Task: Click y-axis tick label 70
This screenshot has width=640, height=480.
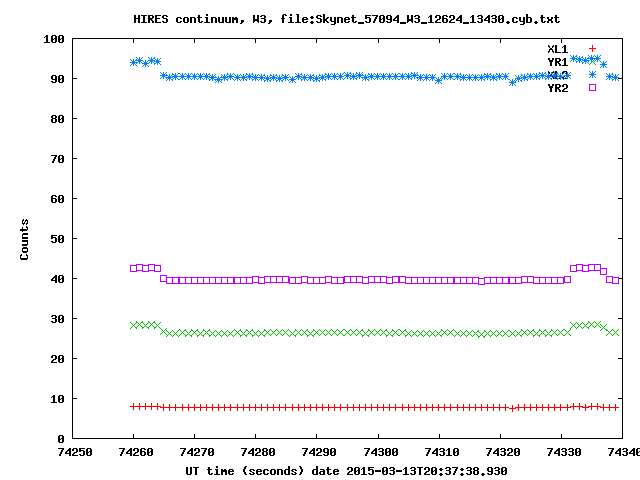Action: coord(58,159)
